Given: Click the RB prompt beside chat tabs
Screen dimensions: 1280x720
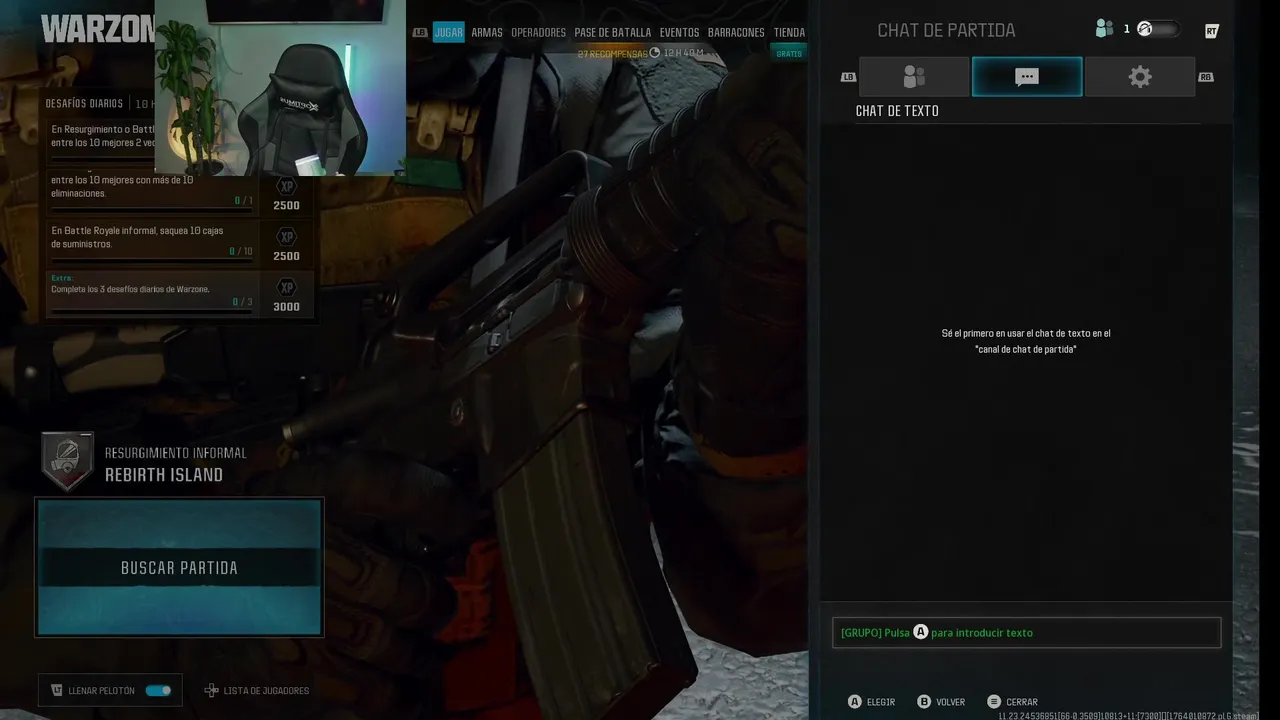Looking at the screenshot, I should pyautogui.click(x=1206, y=77).
